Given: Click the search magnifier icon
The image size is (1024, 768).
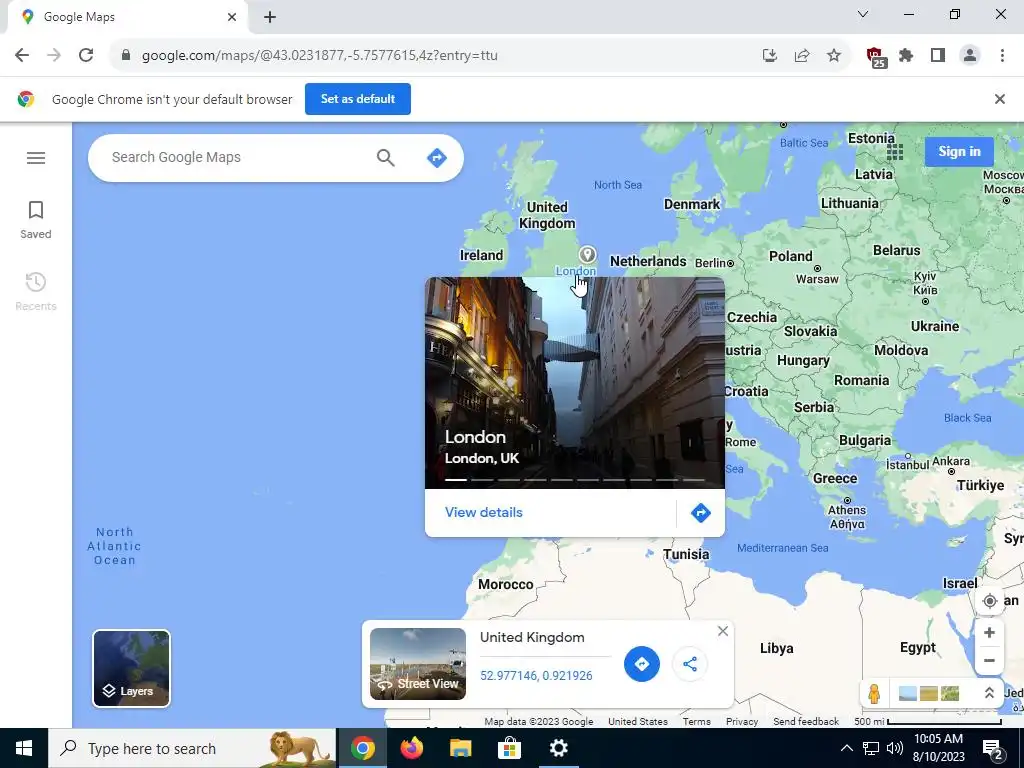Looking at the screenshot, I should 385,157.
